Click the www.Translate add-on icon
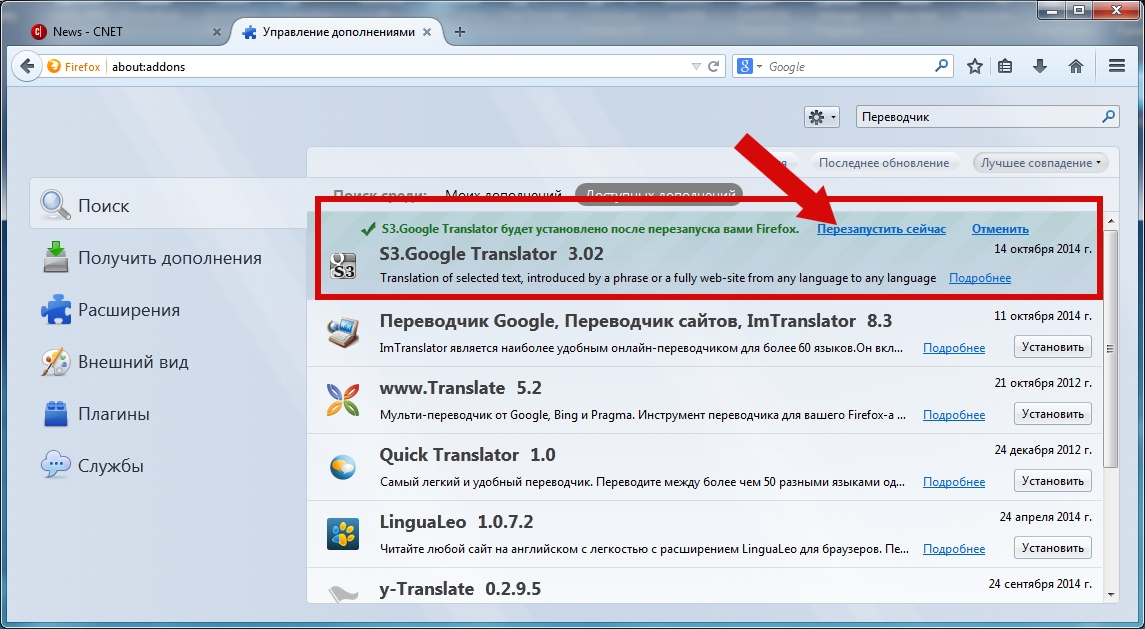Image resolution: width=1145 pixels, height=629 pixels. pos(342,400)
